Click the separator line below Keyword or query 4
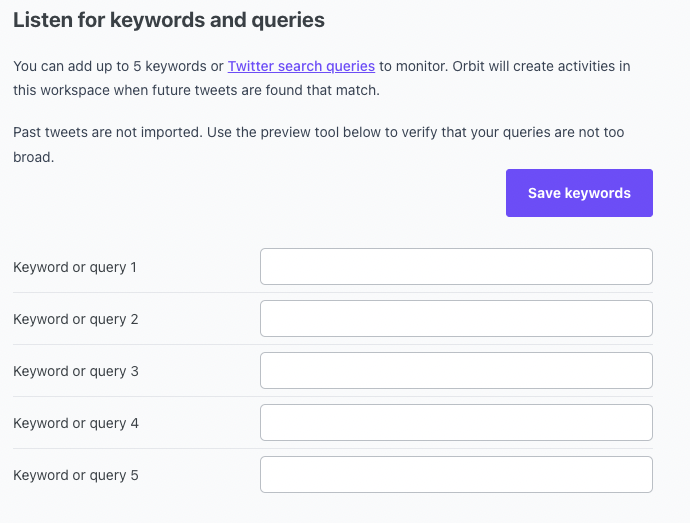Screen dimensions: 690x523 click(130, 449)
